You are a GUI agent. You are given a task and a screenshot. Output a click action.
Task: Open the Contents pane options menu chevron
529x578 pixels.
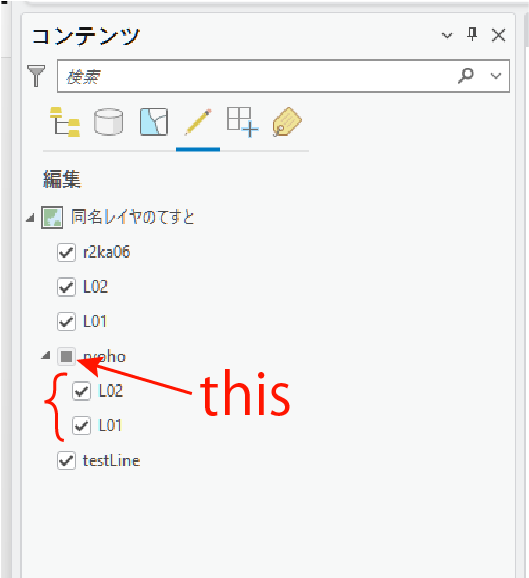click(447, 35)
